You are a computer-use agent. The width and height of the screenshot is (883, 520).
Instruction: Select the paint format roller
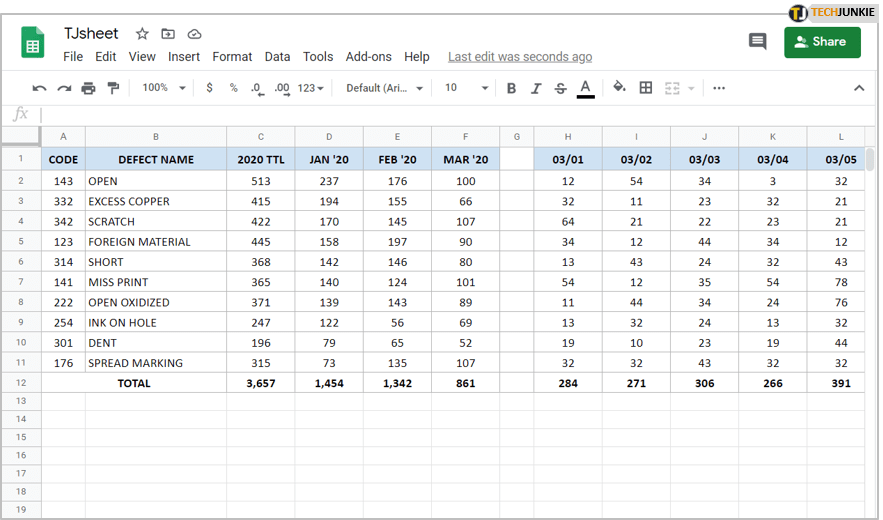coord(113,88)
